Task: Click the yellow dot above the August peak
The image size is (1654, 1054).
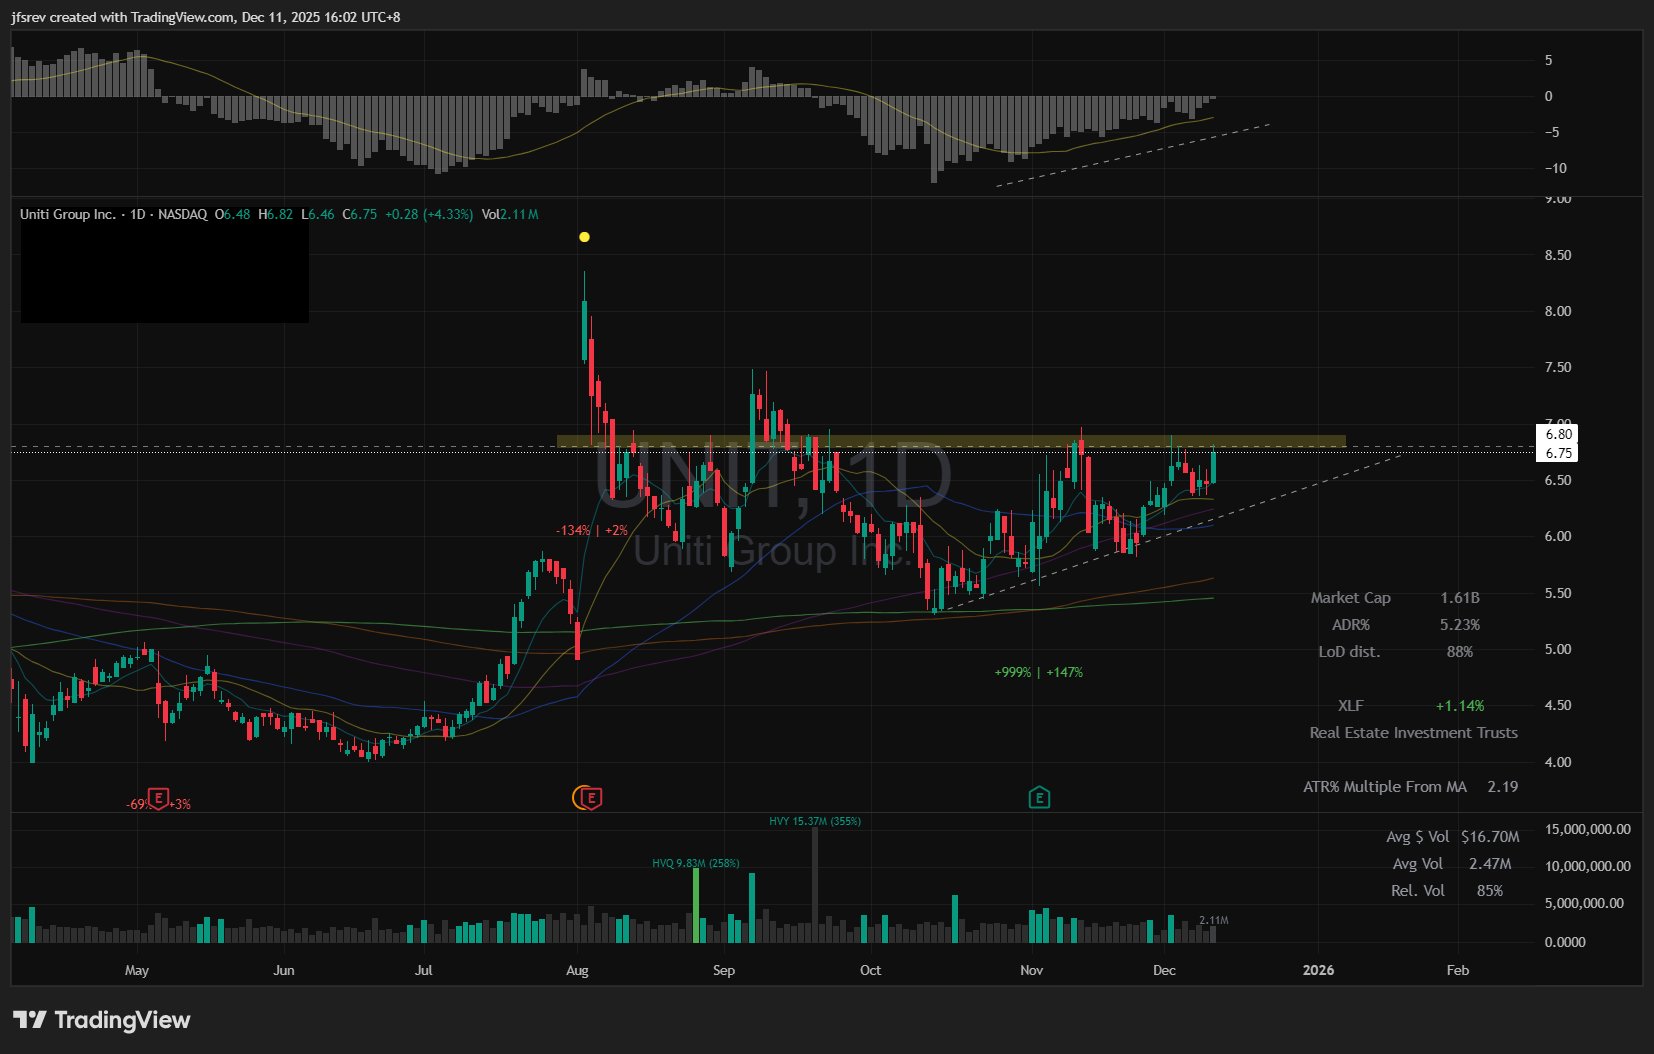Action: tap(584, 237)
